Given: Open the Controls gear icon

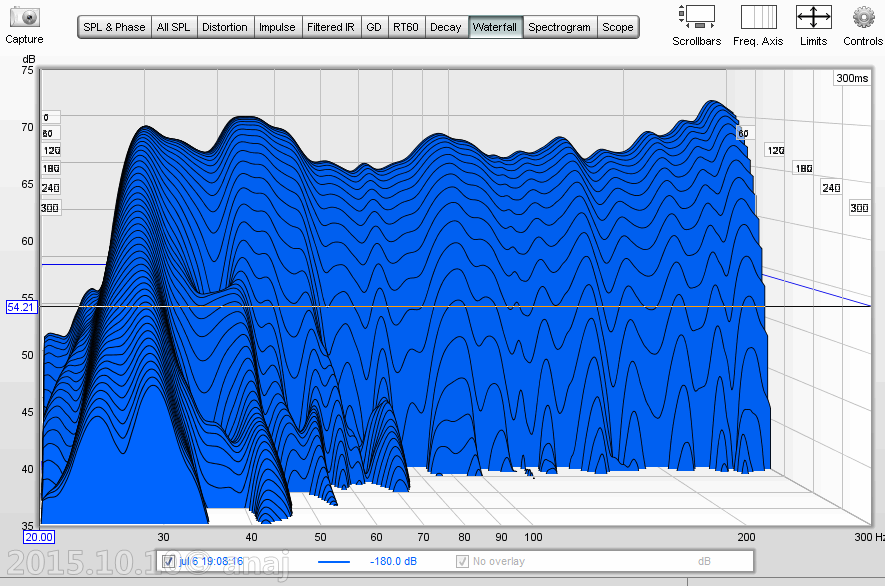Looking at the screenshot, I should tap(862, 17).
